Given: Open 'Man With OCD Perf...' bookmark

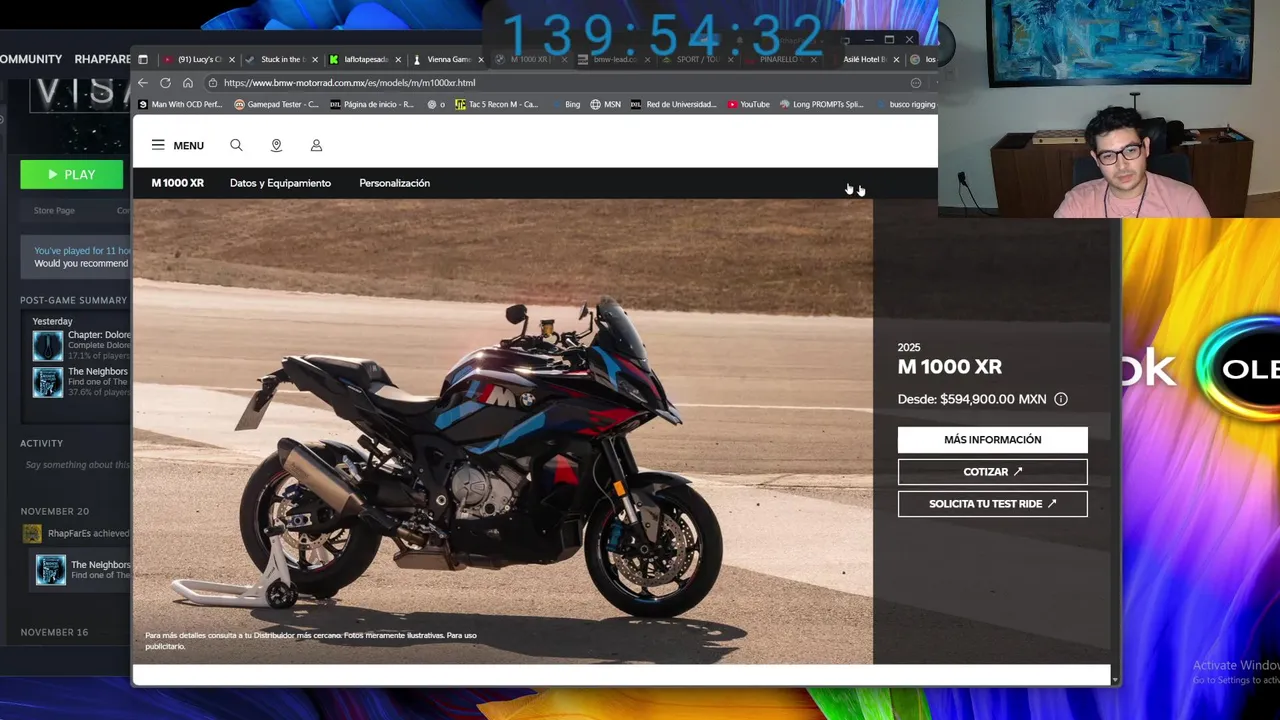Looking at the screenshot, I should (x=180, y=104).
